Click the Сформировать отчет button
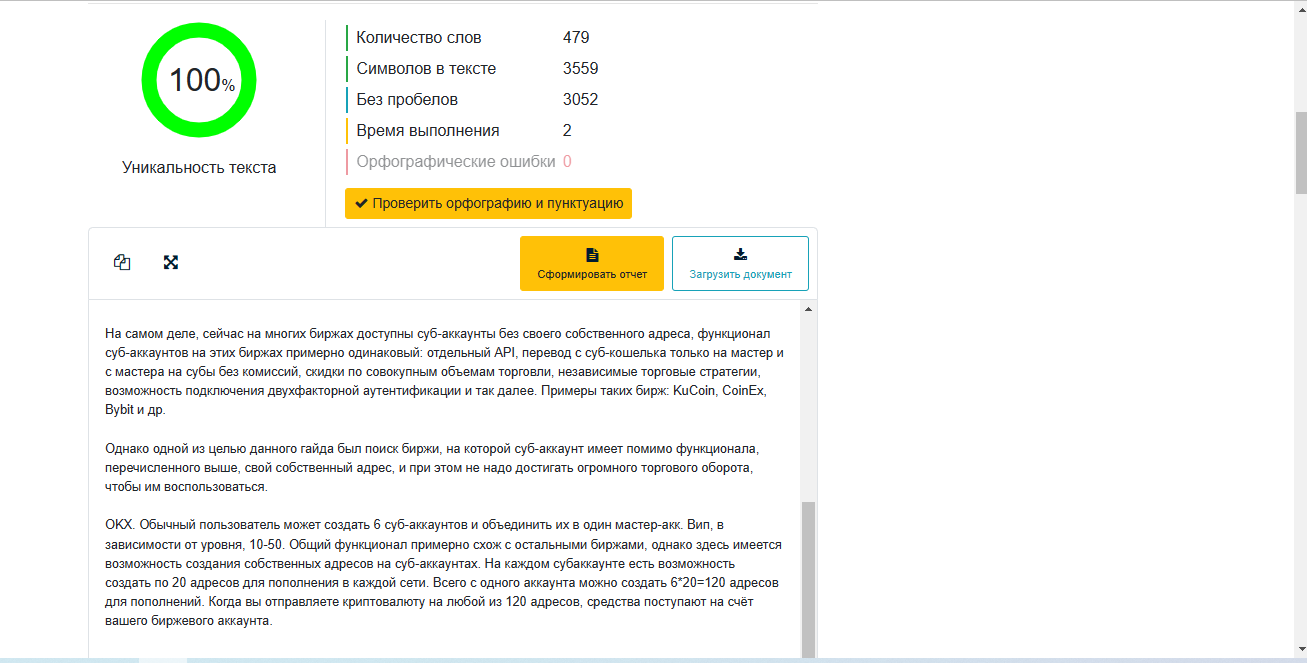1307x663 pixels. click(592, 263)
